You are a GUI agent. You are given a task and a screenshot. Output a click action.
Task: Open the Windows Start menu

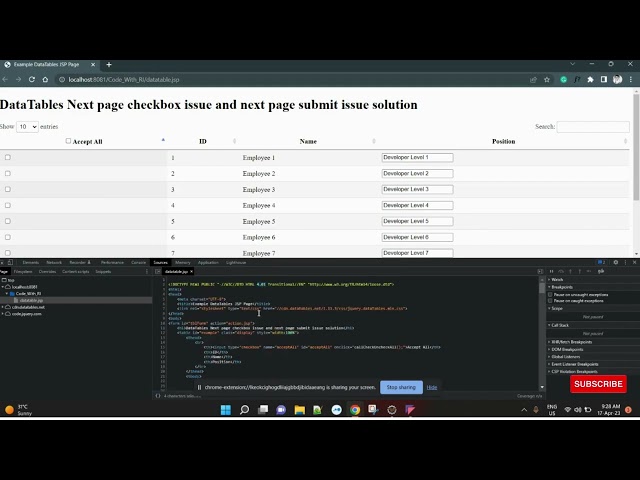[226, 409]
